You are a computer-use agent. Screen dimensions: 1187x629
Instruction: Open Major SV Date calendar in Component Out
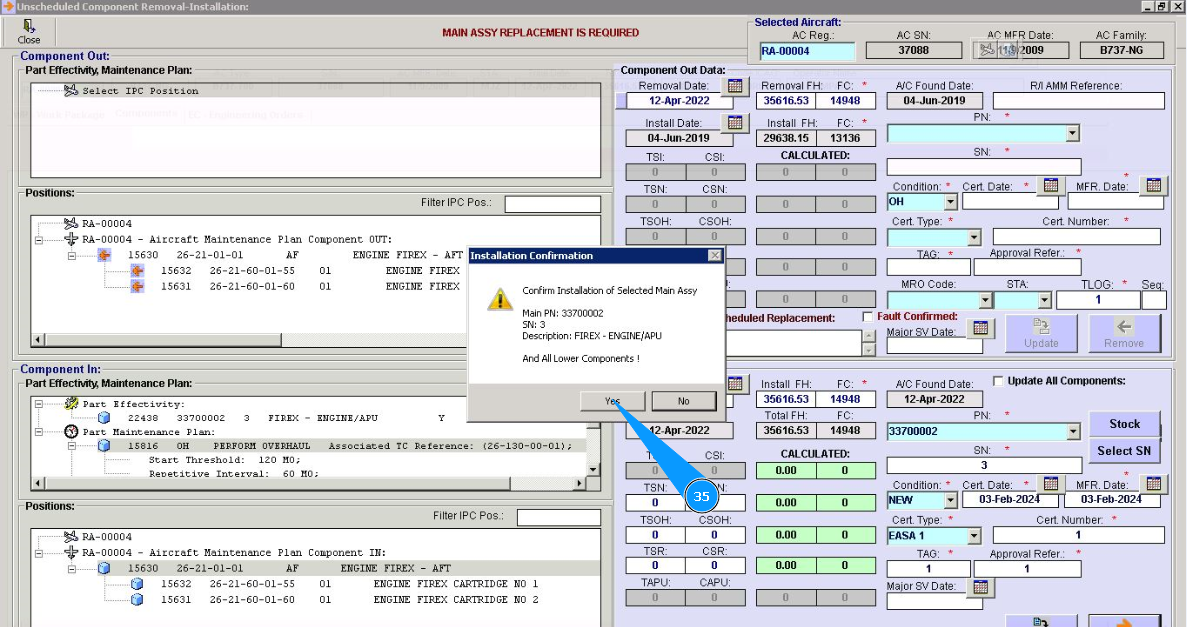point(980,329)
